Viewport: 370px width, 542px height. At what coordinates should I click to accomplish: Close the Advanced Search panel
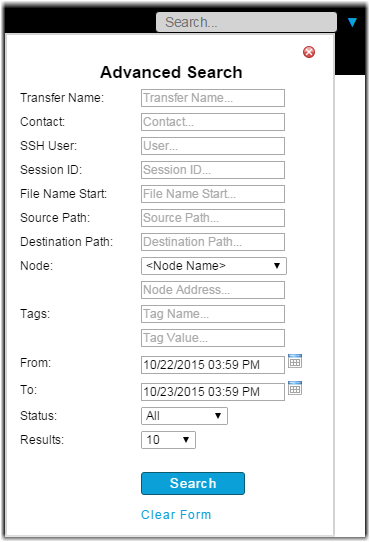pos(309,52)
